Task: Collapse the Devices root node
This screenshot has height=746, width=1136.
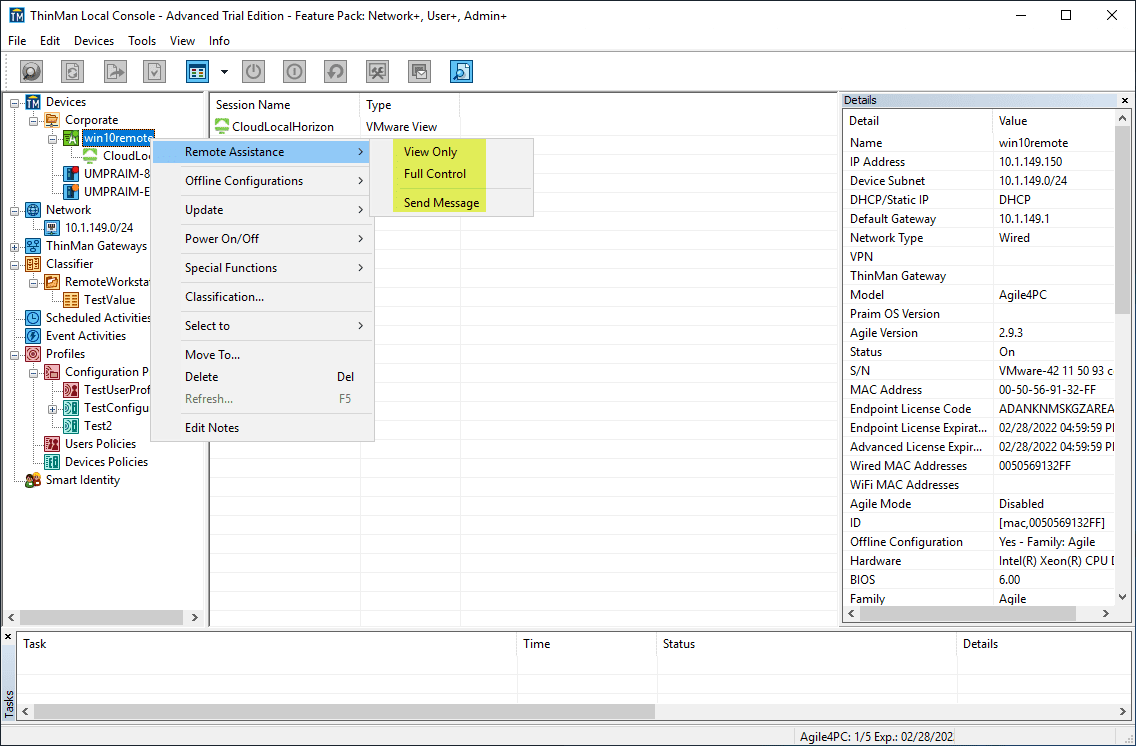Action: [14, 103]
